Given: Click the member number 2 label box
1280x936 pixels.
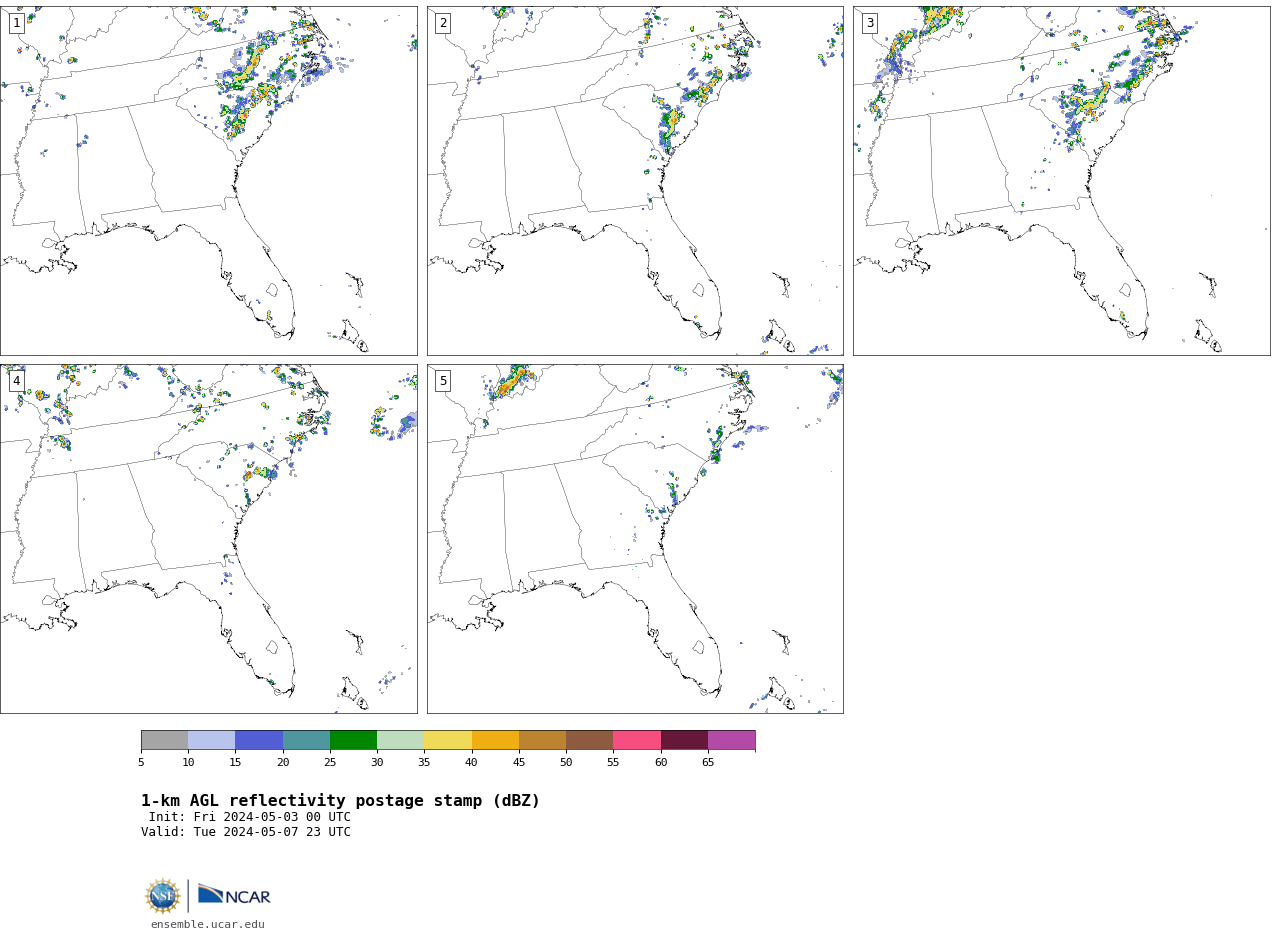Looking at the screenshot, I should coord(443,23).
